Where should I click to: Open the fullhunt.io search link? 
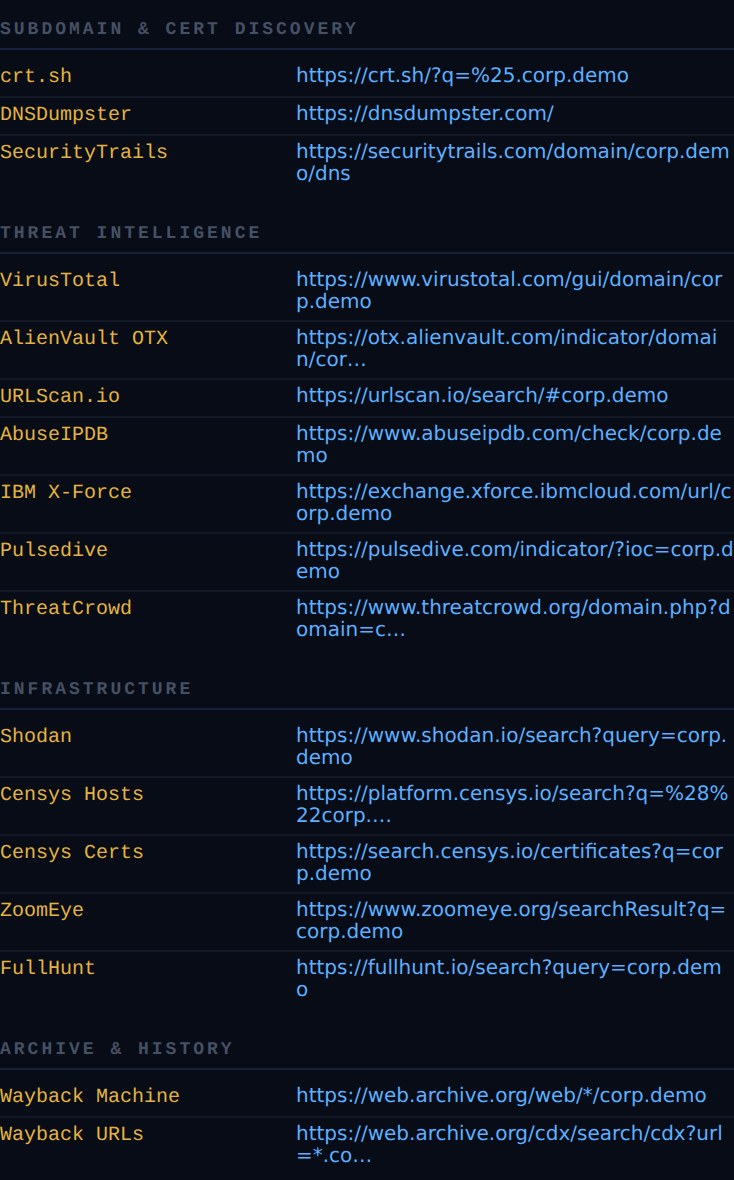509,978
